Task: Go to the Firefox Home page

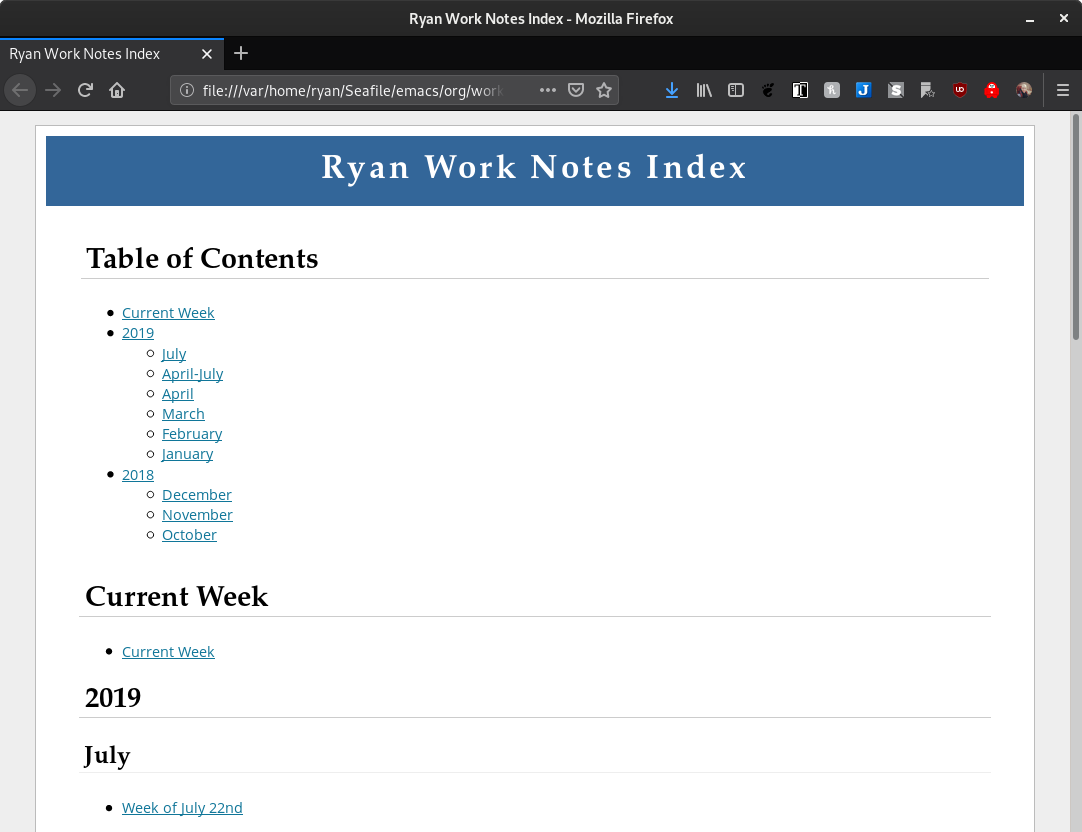Action: click(117, 90)
